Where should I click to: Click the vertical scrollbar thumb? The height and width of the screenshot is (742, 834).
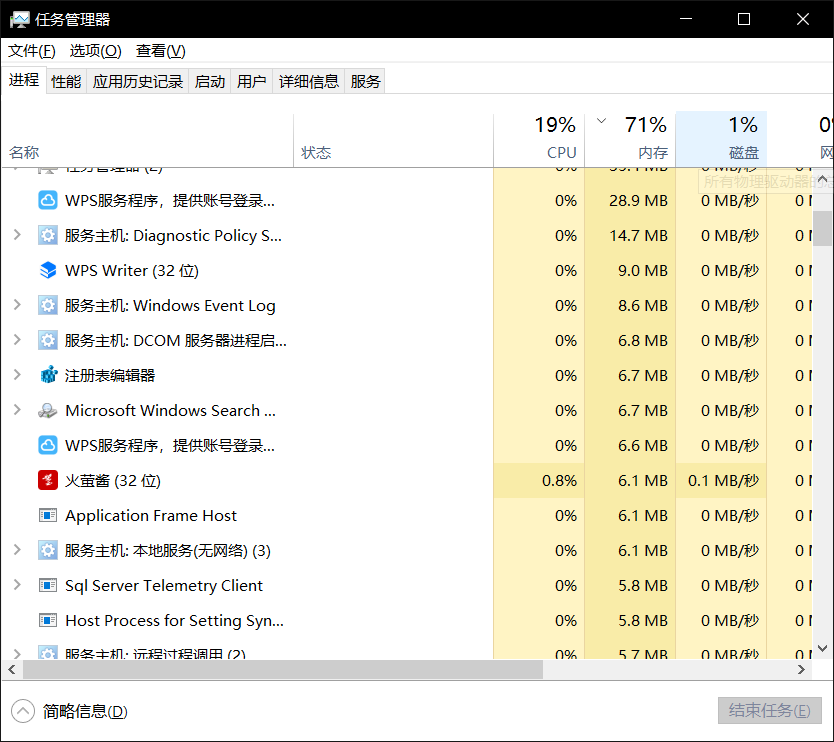pos(822,229)
